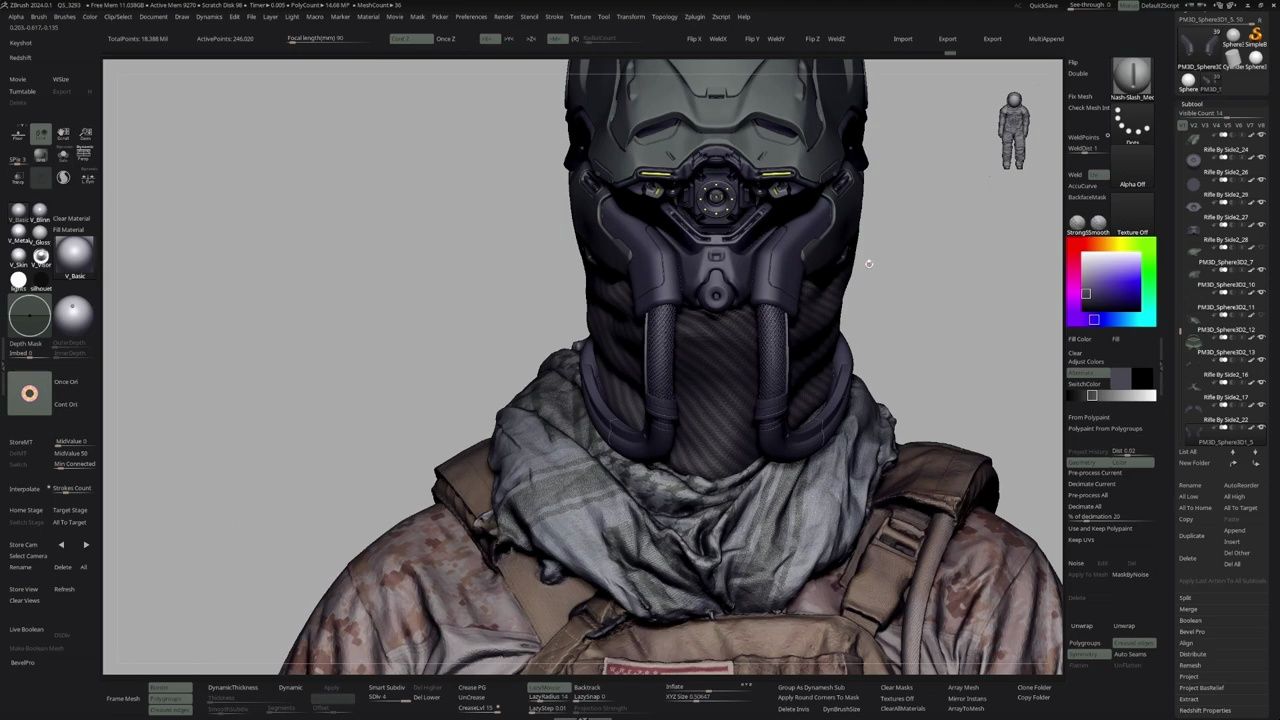Expand the Subtool palette header
Image resolution: width=1280 pixels, height=720 pixels.
point(1192,104)
